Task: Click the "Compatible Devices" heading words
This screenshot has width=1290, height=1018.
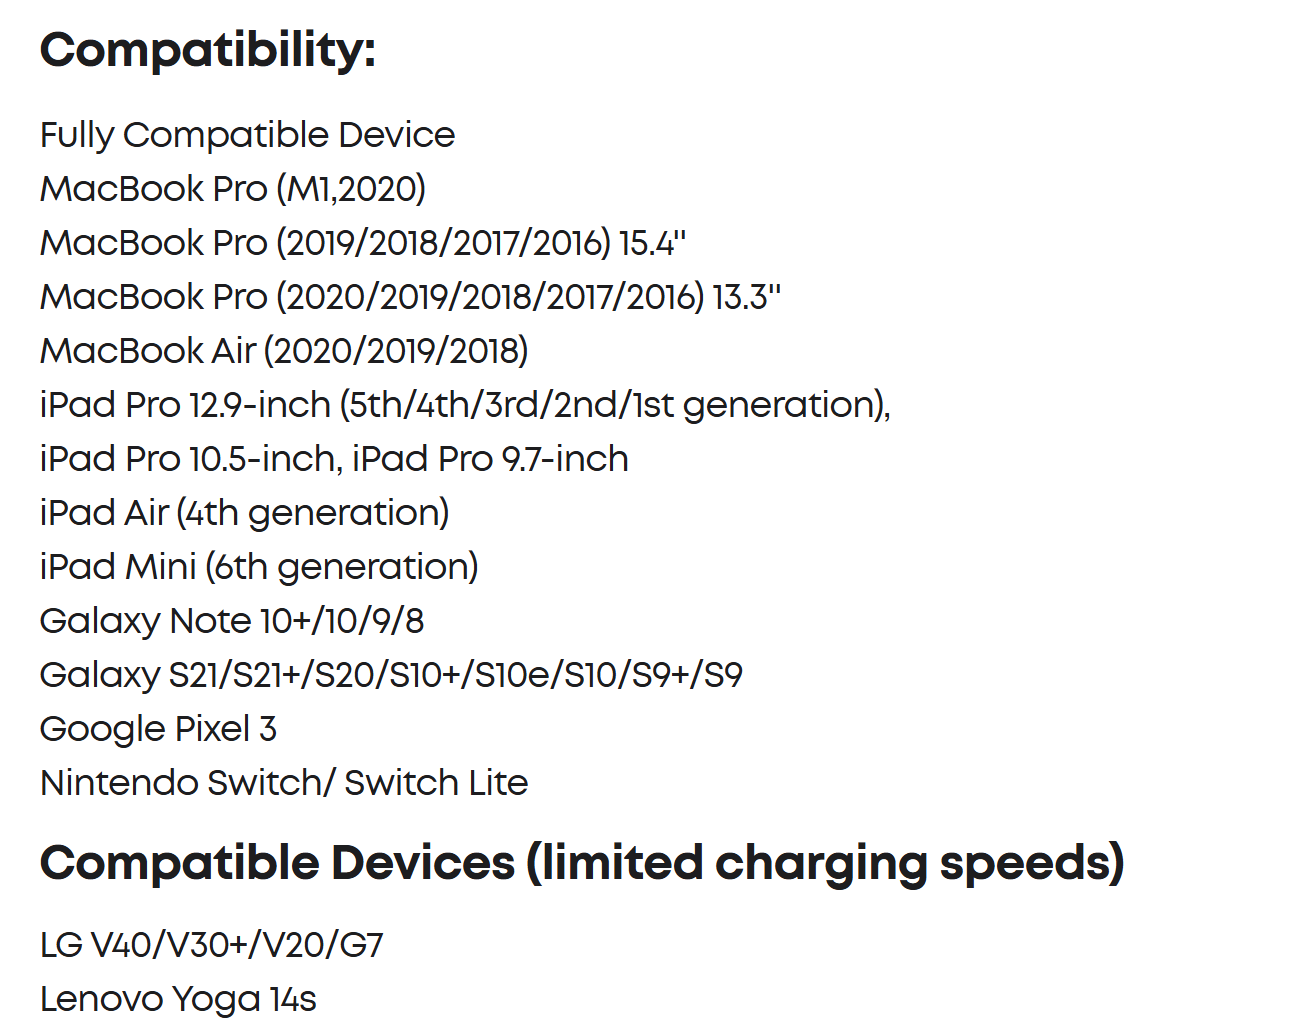Action: click(x=277, y=863)
